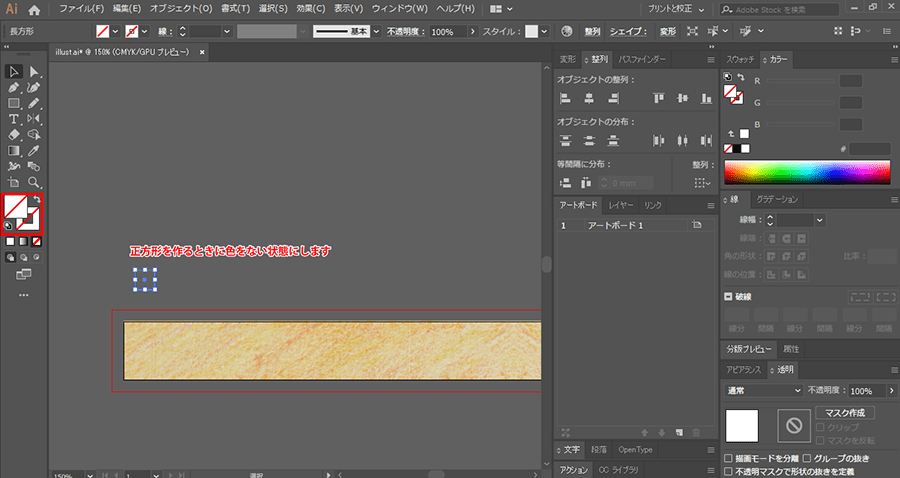
Task: Click the Home icon
Action: [34, 10]
